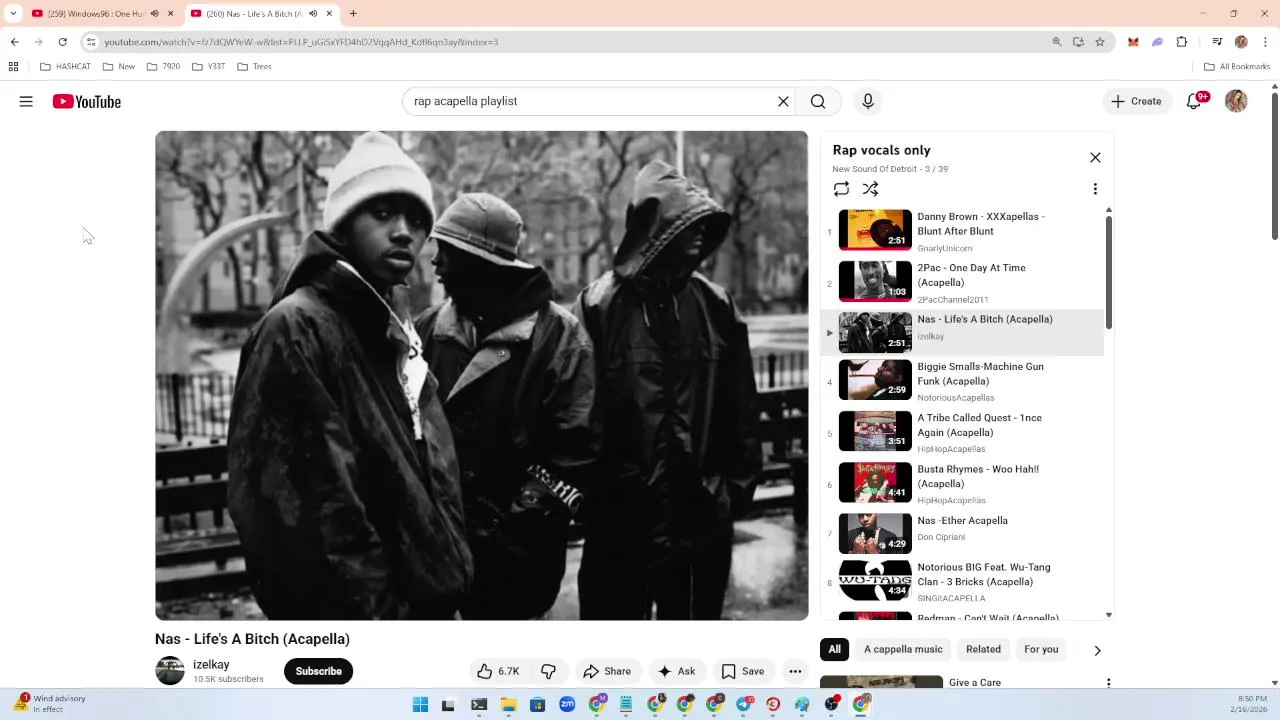
Task: Play Nas Ether Acapella
Action: (x=964, y=534)
